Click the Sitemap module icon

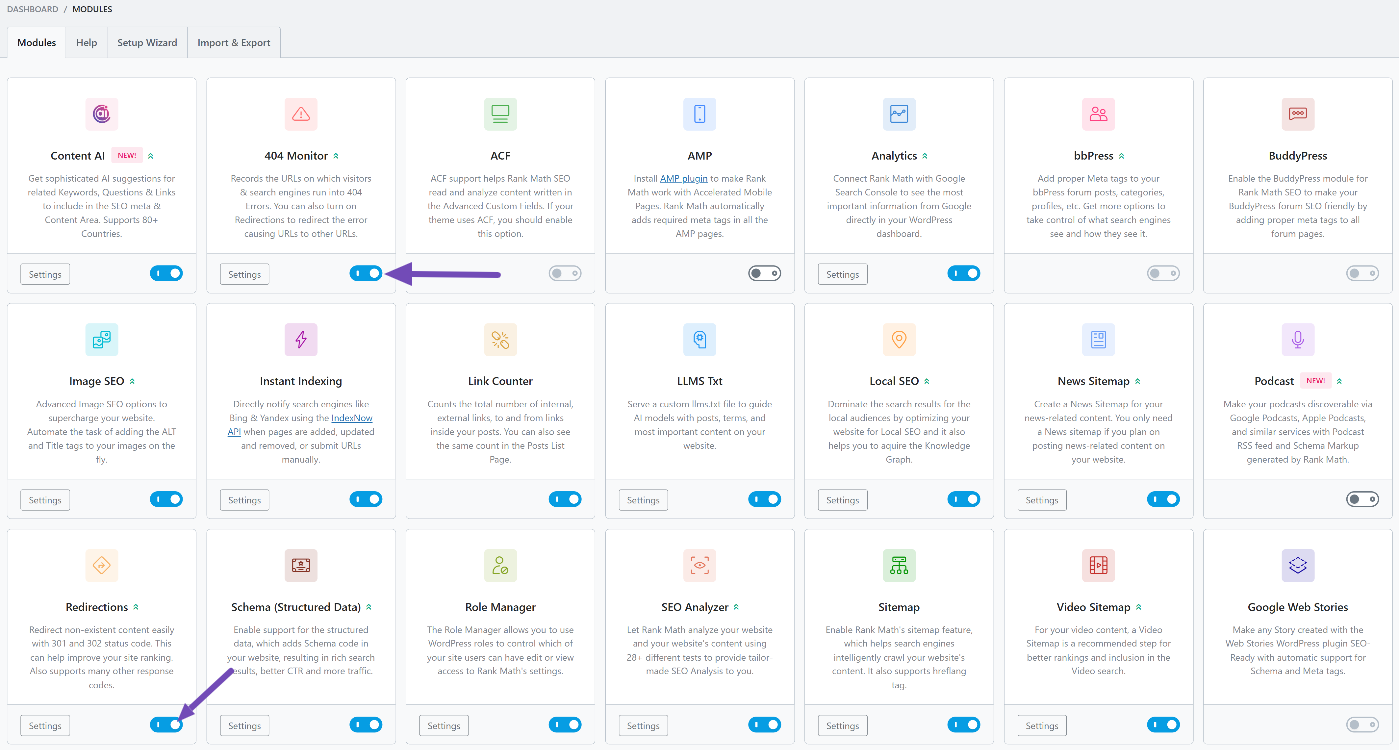tap(899, 566)
